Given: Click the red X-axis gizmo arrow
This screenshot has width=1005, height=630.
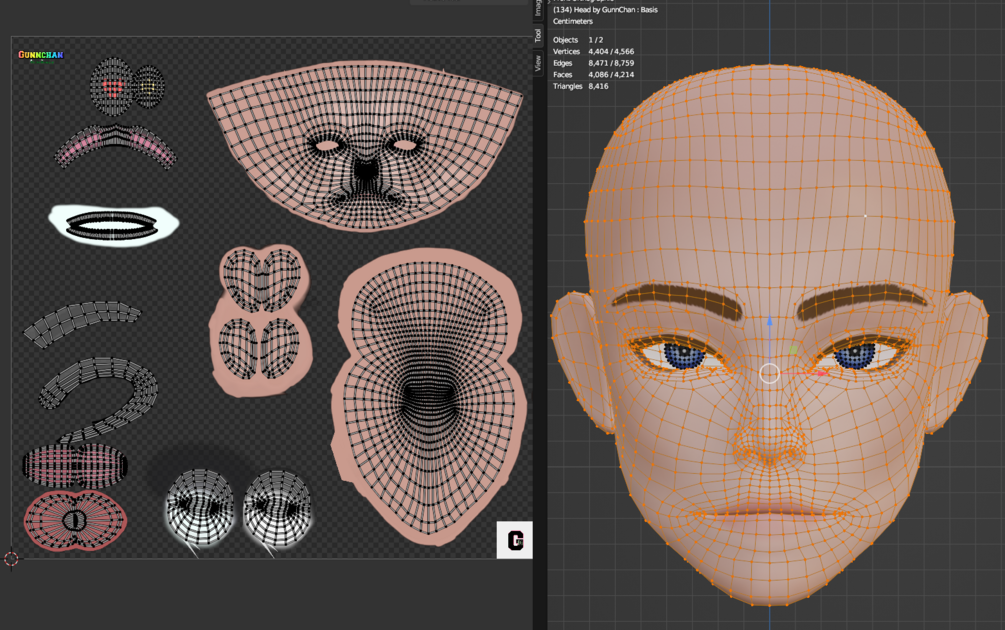Looking at the screenshot, I should pos(822,373).
